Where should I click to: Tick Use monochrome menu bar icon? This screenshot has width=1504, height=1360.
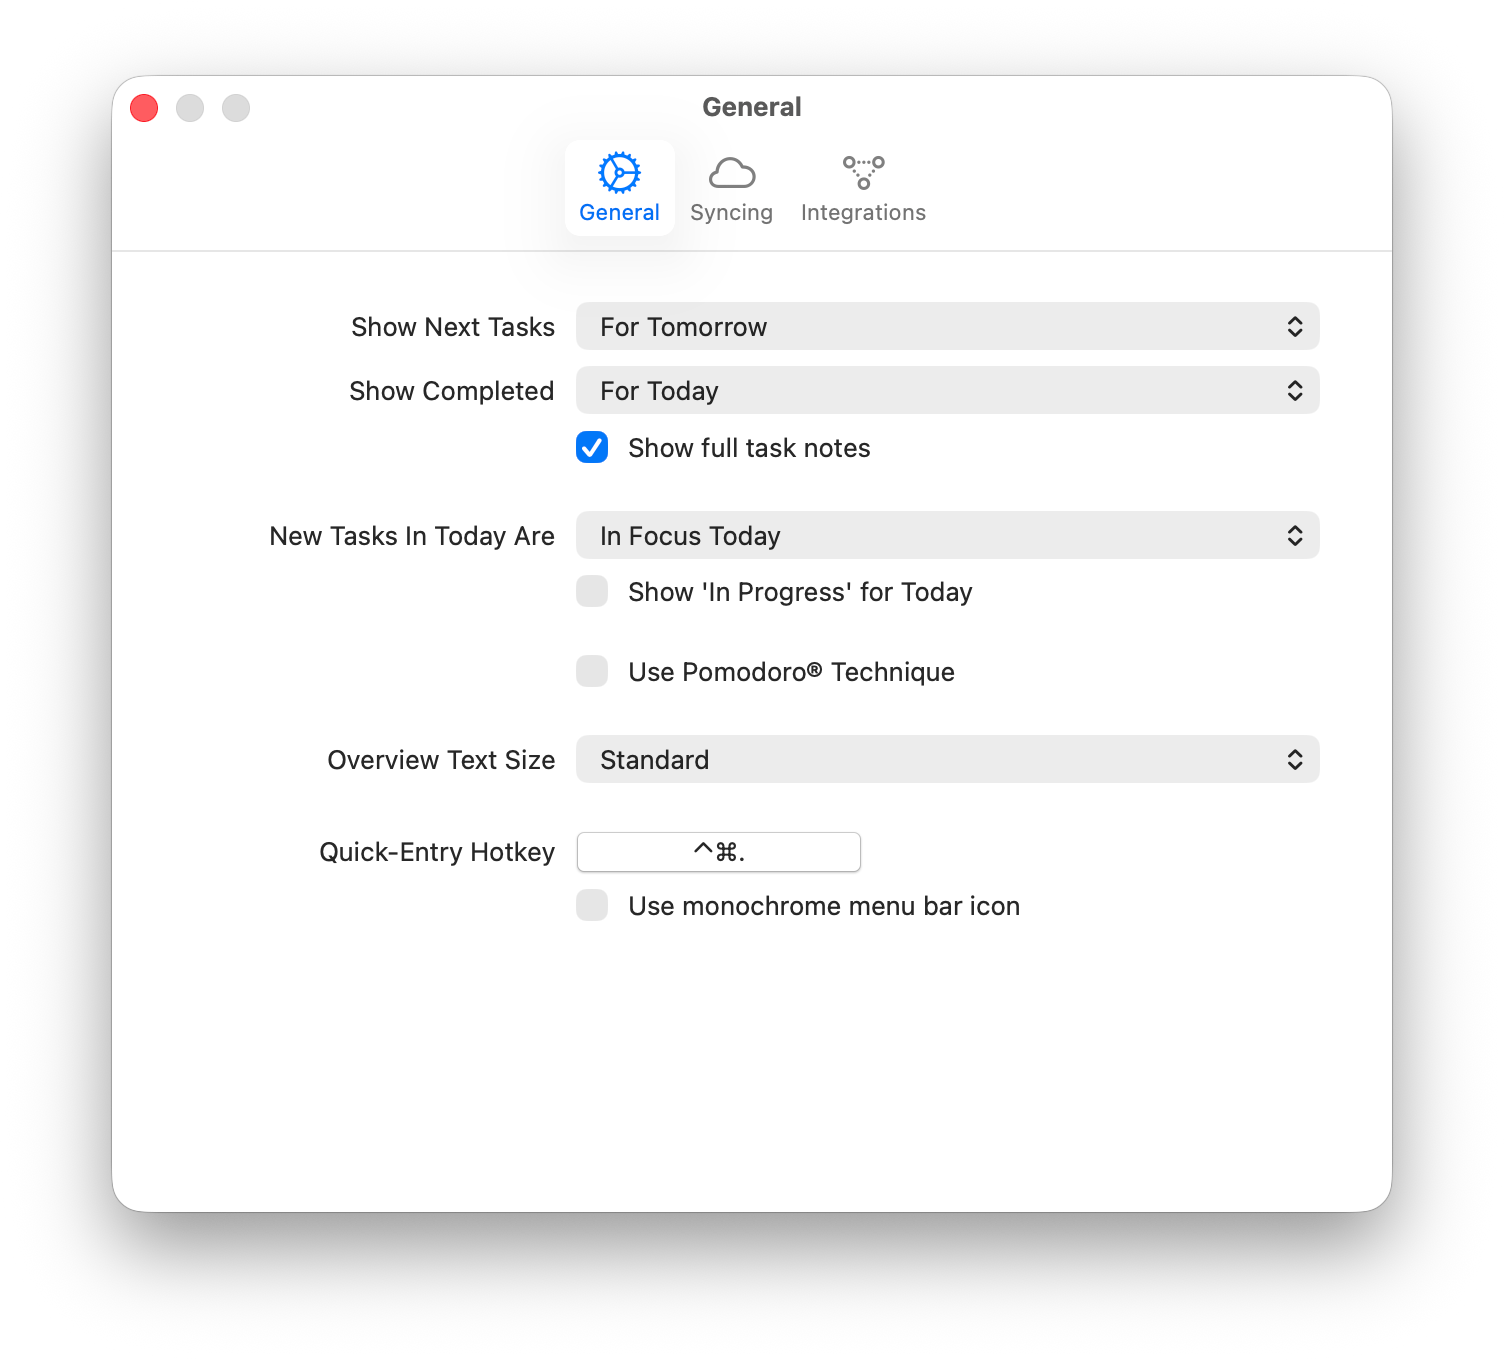click(592, 905)
